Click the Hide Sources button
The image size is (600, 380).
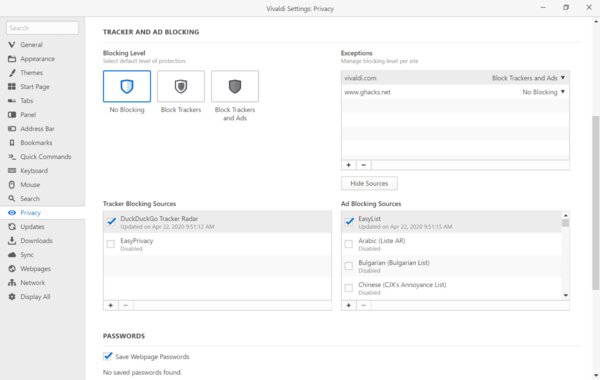click(x=369, y=183)
